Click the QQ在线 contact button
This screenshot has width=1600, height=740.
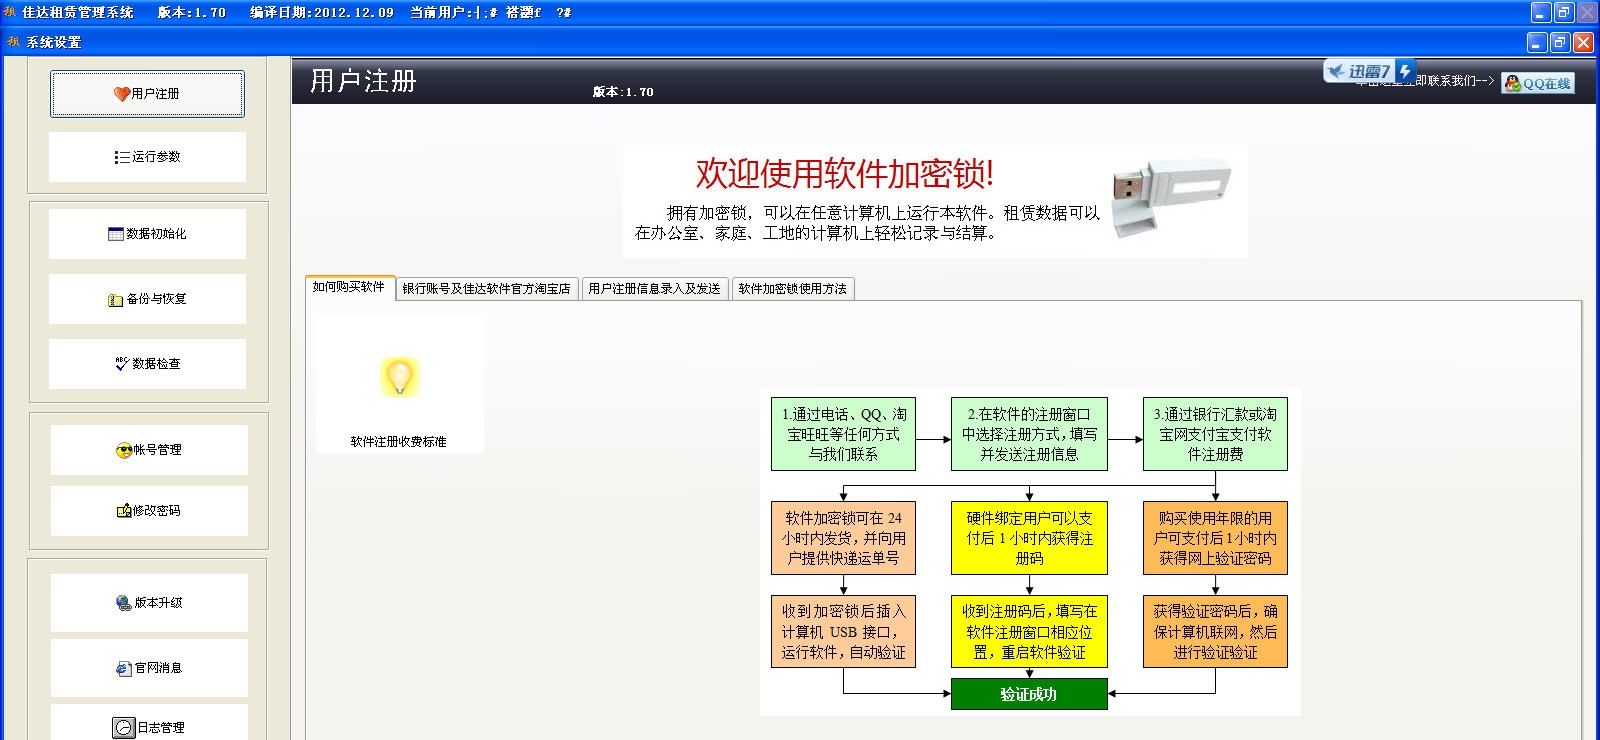click(1538, 84)
